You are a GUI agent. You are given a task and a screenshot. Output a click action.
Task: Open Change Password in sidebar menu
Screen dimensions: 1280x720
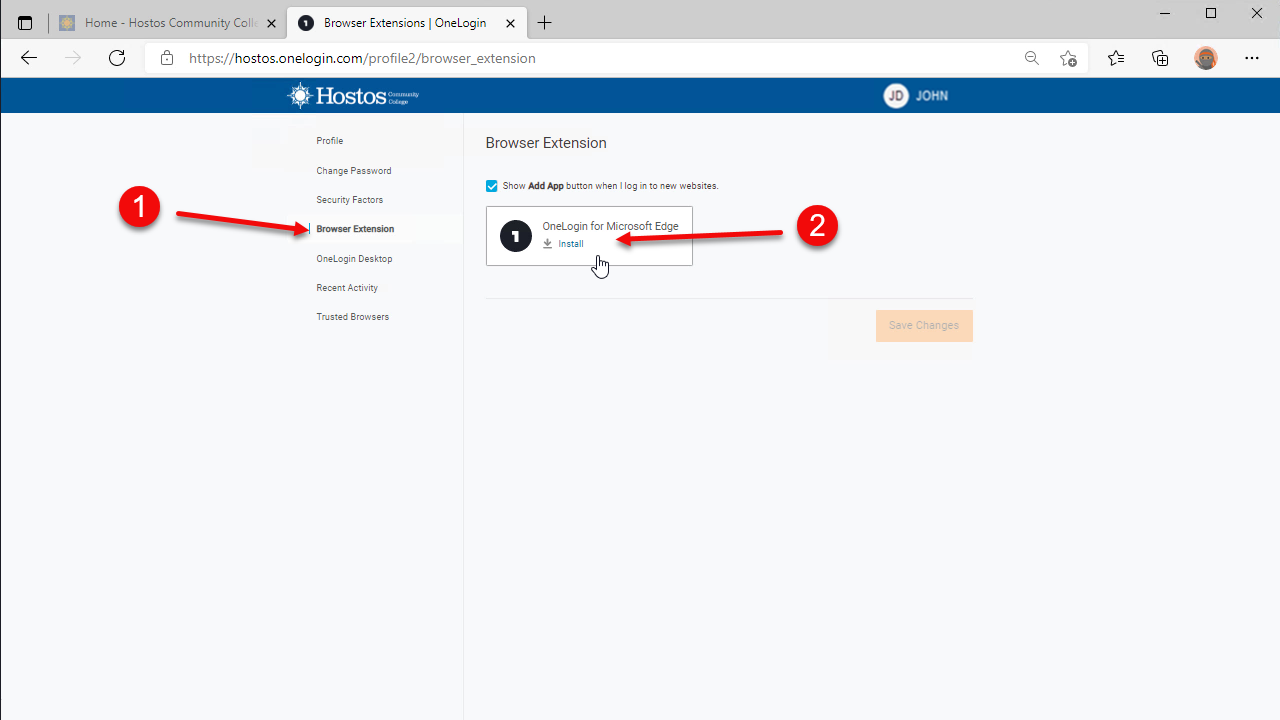354,171
